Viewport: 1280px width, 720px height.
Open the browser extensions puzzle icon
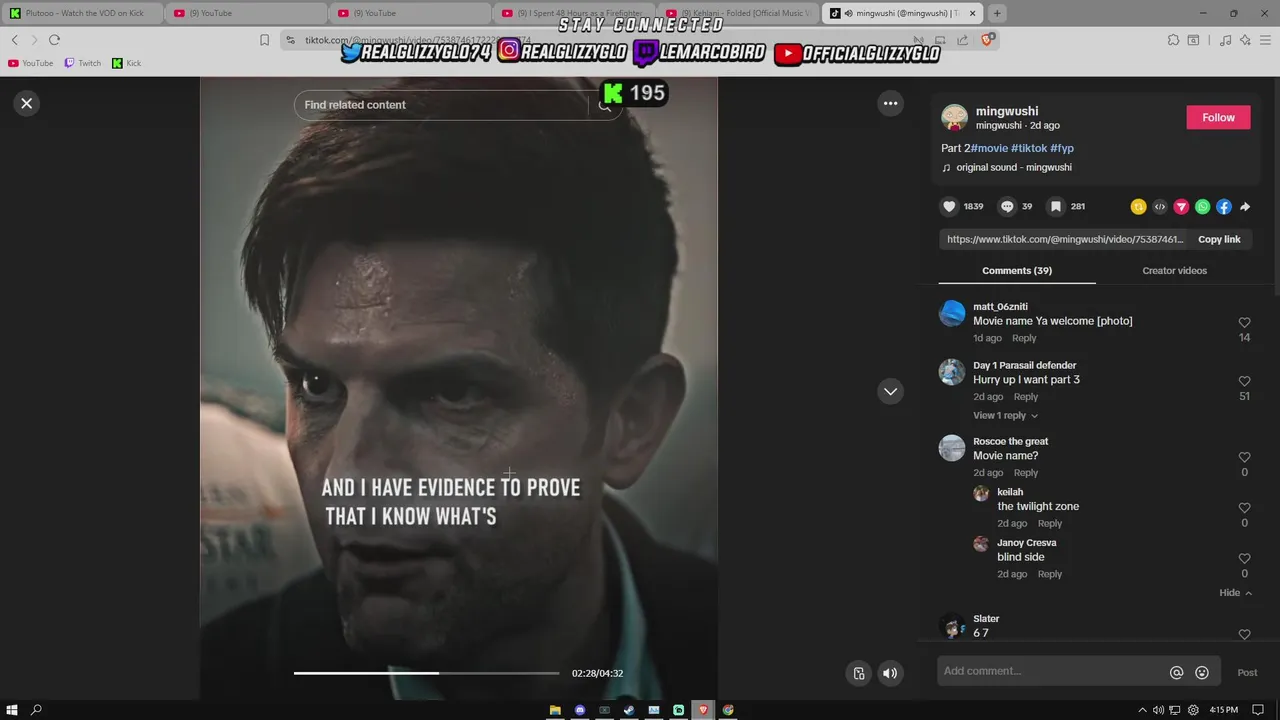[x=1173, y=40]
